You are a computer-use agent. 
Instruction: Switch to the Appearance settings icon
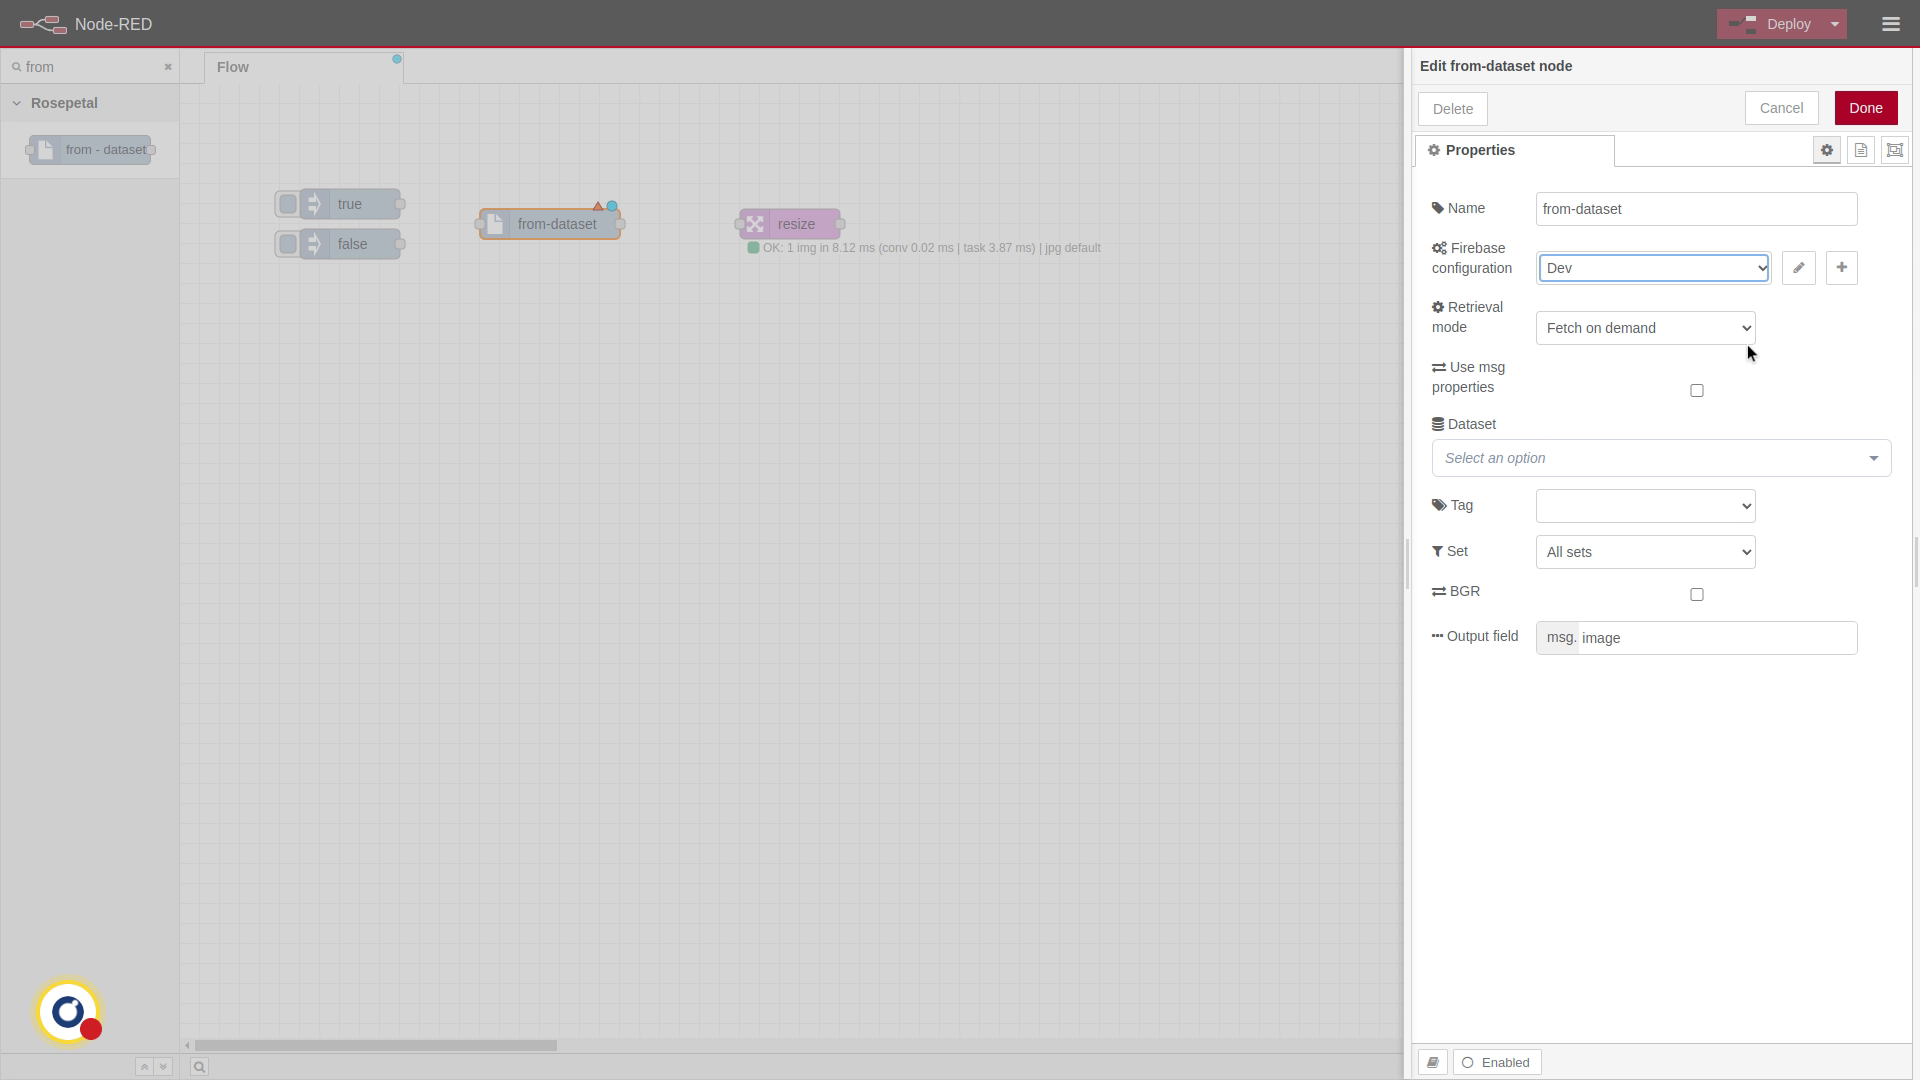point(1894,150)
